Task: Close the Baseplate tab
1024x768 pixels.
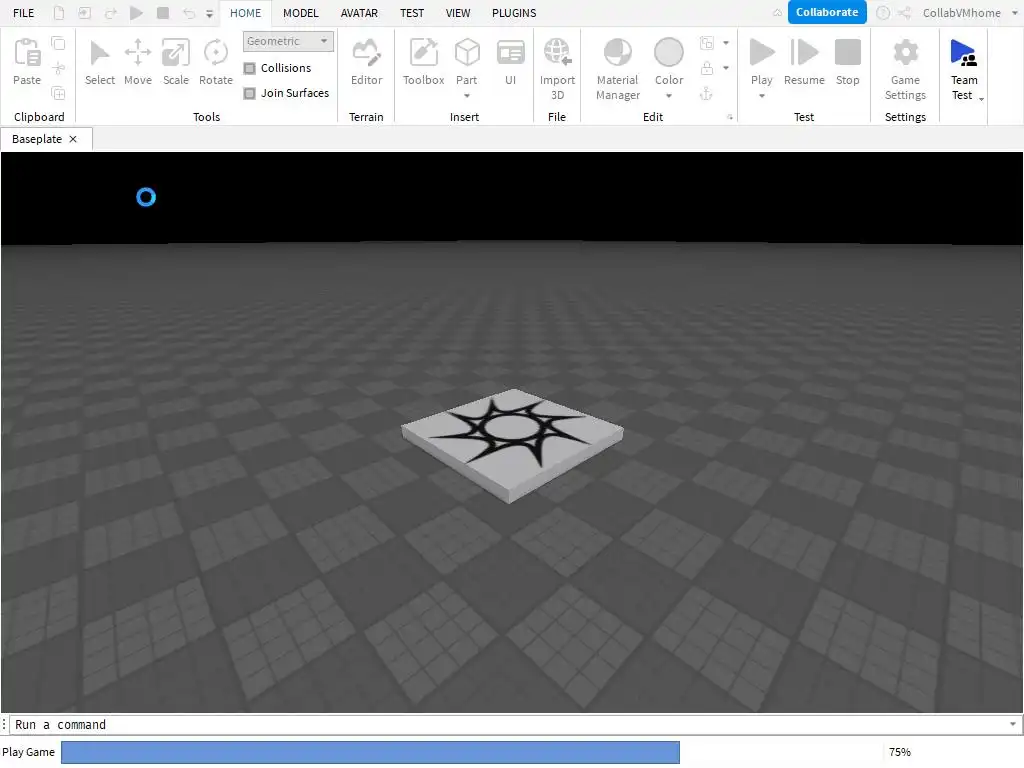Action: [73, 139]
